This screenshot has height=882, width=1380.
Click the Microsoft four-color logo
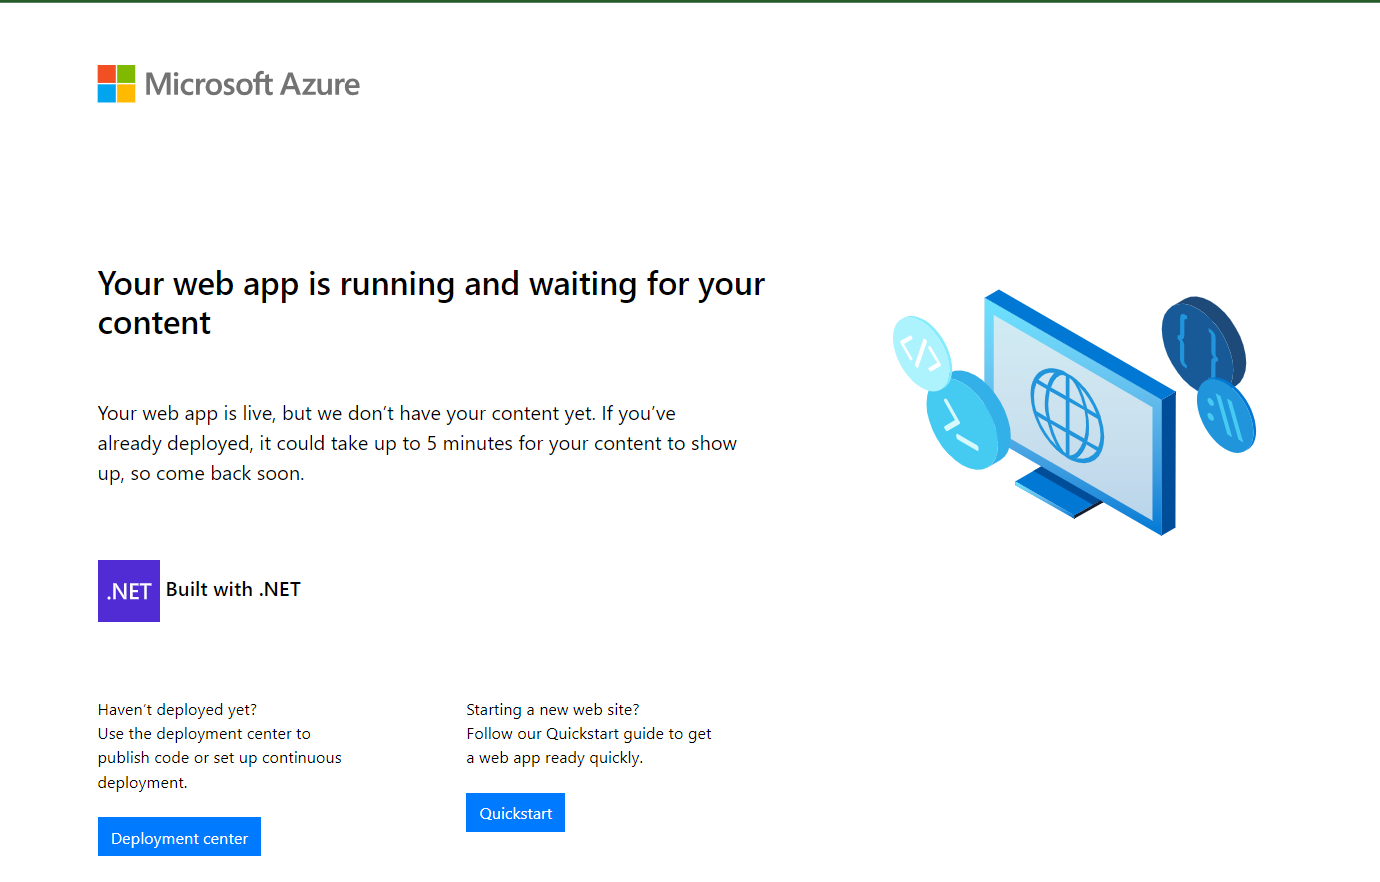[116, 84]
